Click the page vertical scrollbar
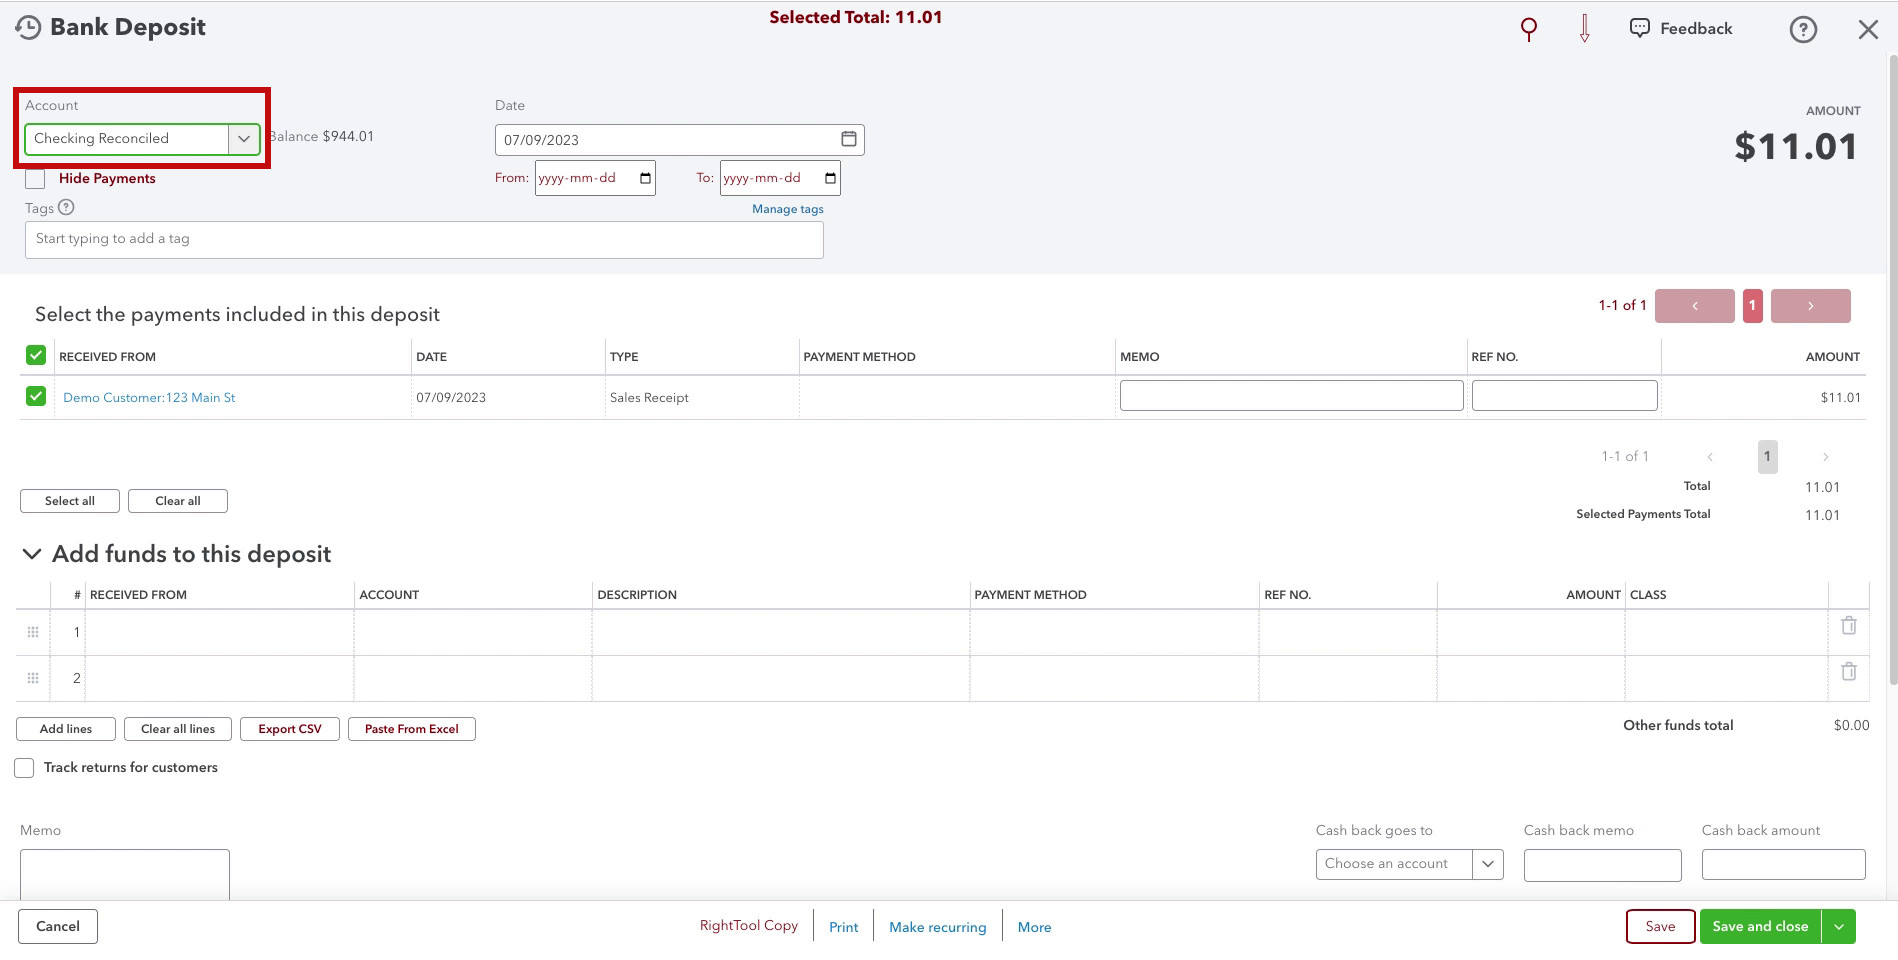The width and height of the screenshot is (1898, 960). [1893, 370]
